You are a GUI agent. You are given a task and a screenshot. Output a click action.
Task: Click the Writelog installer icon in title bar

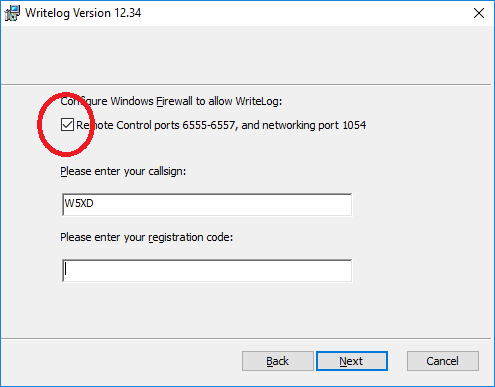point(12,13)
